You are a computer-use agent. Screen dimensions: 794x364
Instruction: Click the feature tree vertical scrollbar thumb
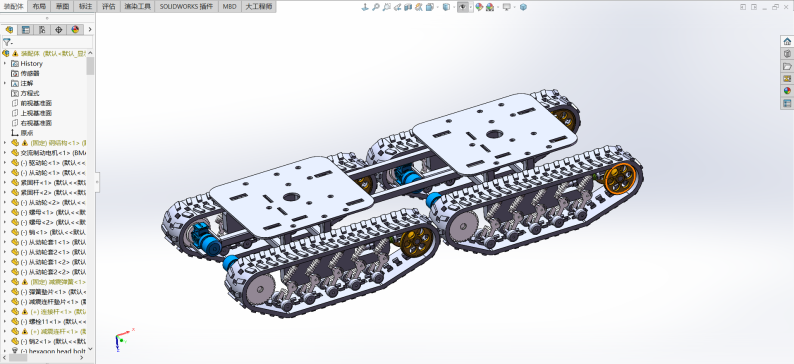(x=90, y=66)
